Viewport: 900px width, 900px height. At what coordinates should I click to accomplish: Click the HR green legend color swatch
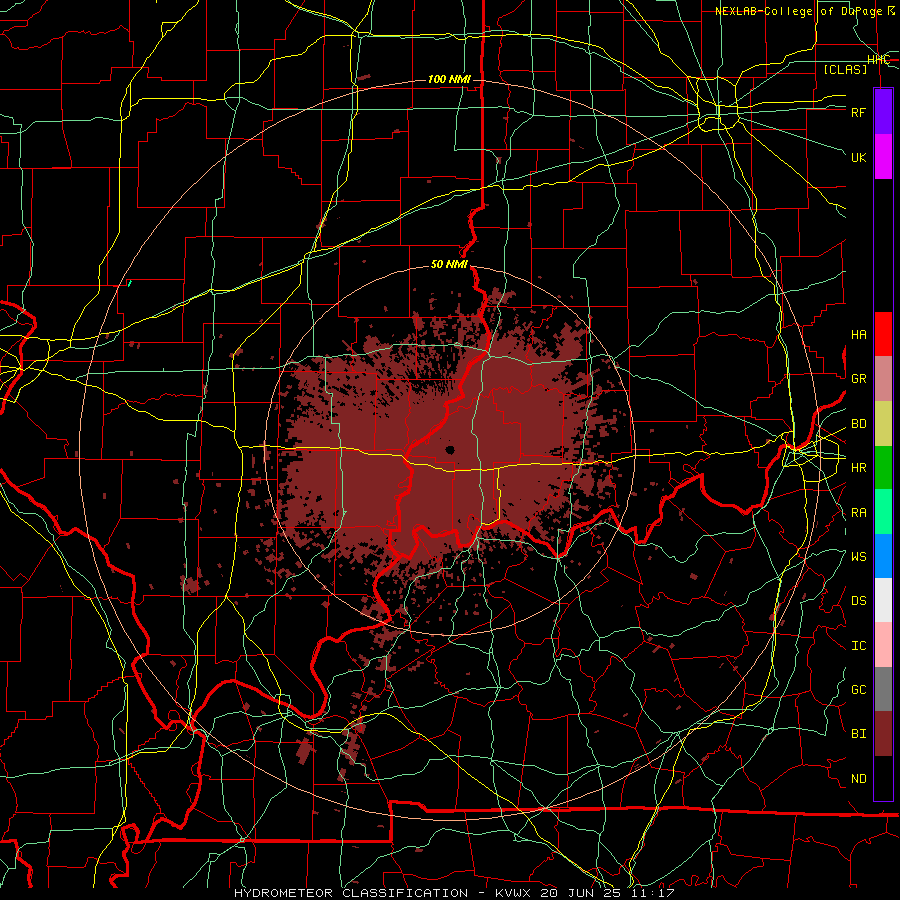[883, 468]
